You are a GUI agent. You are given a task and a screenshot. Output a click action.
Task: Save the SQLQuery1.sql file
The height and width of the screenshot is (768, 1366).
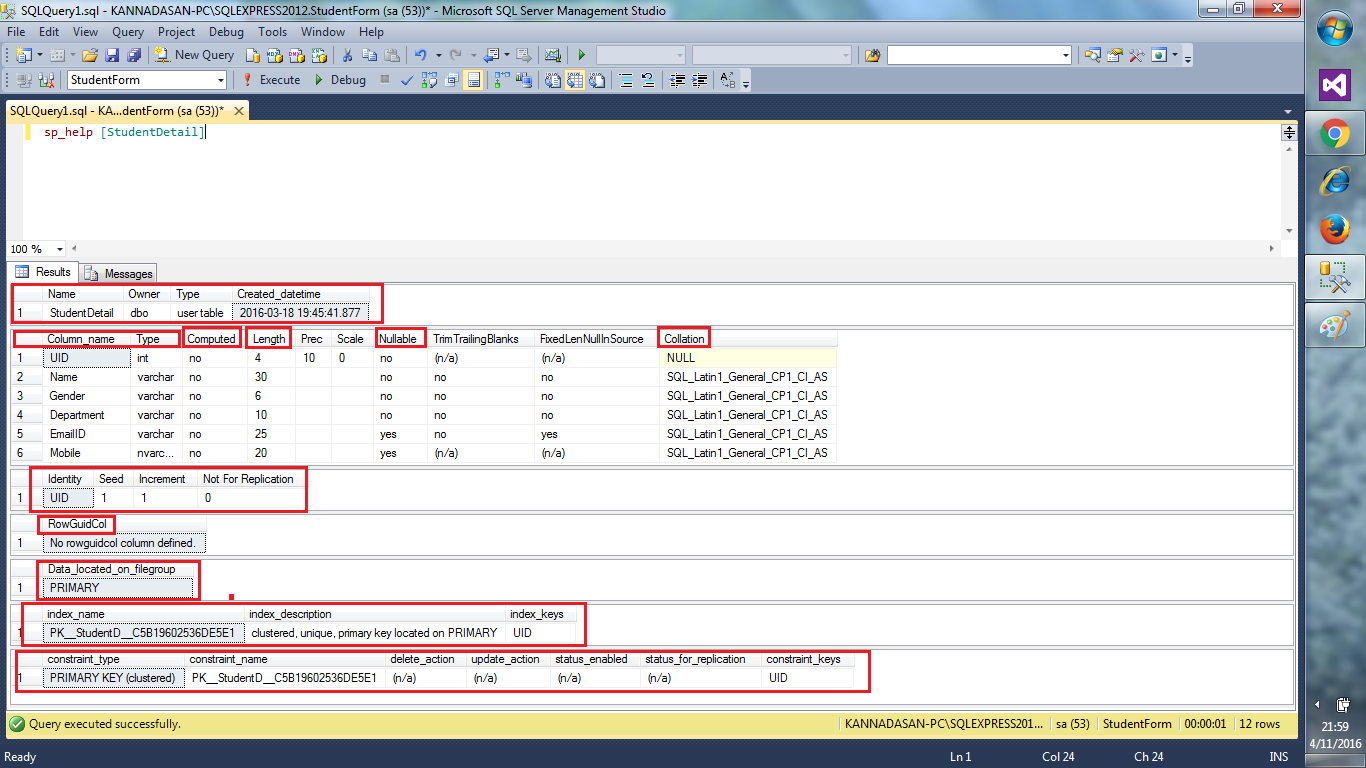(x=112, y=55)
